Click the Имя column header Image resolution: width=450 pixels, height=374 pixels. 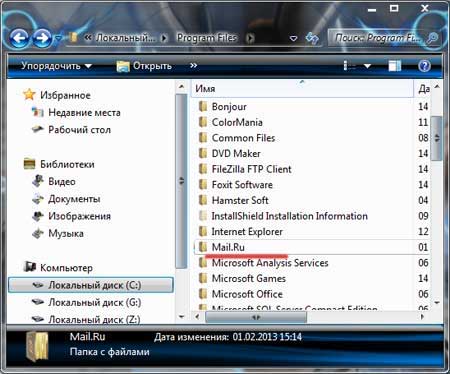pyautogui.click(x=302, y=89)
